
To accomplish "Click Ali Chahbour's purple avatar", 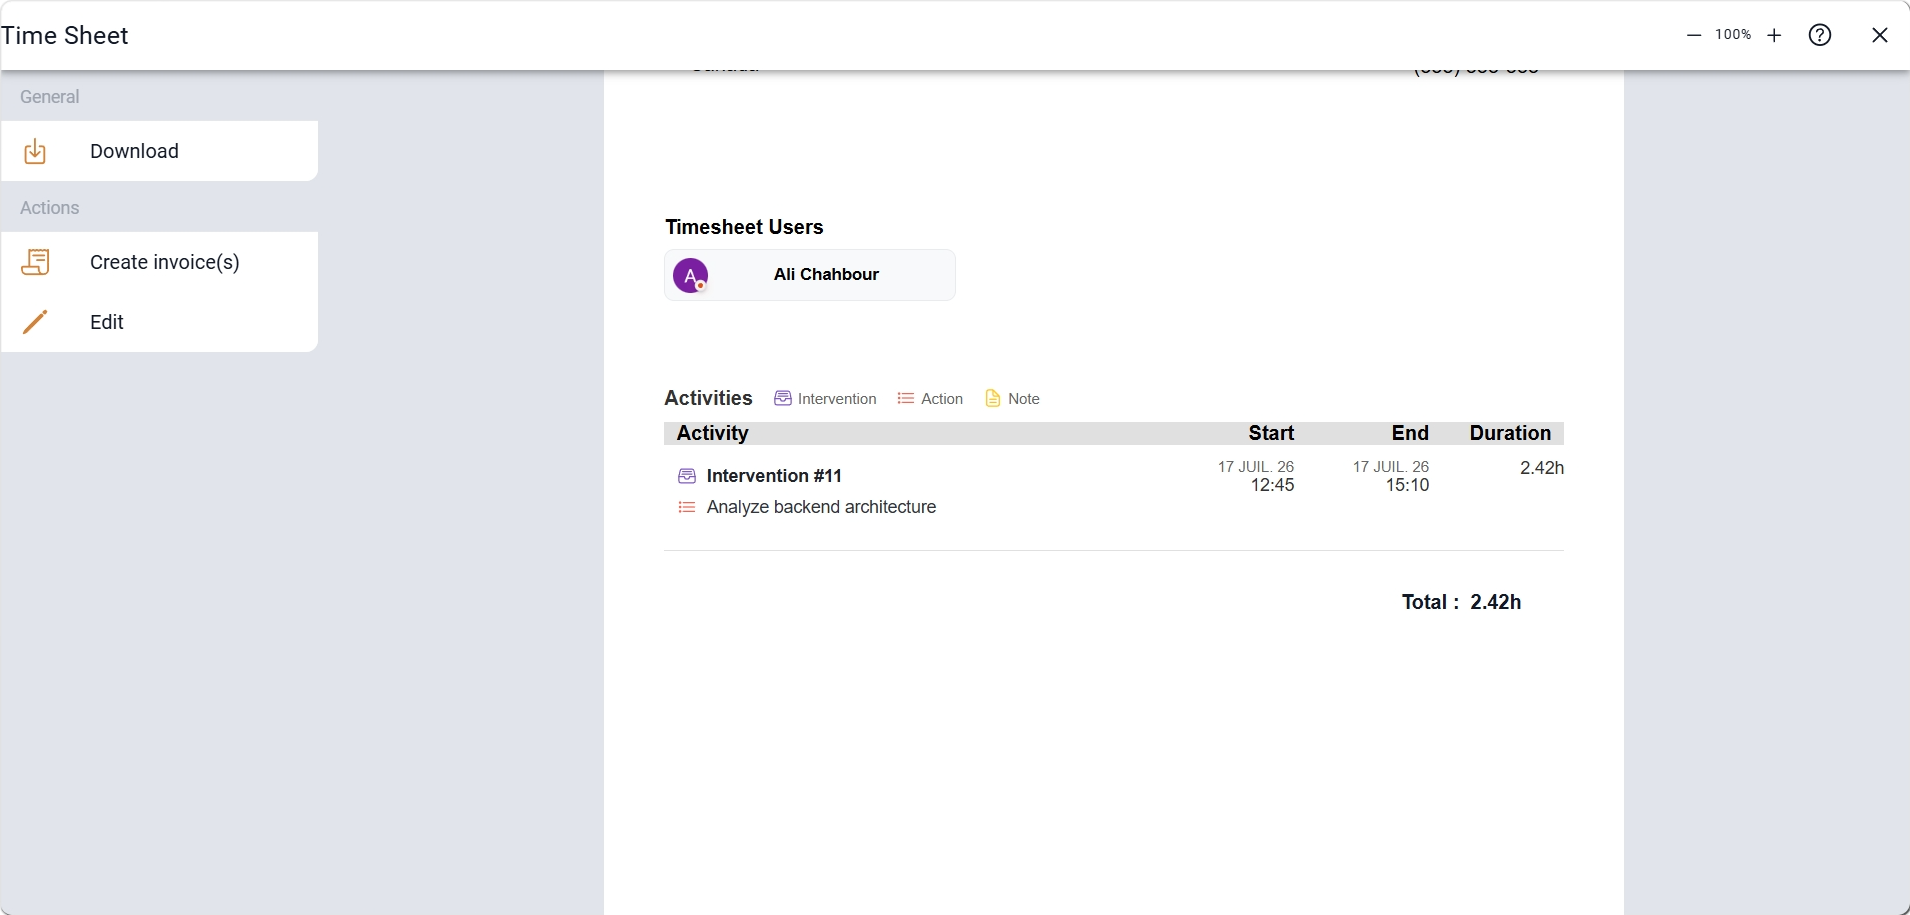I will tap(691, 275).
